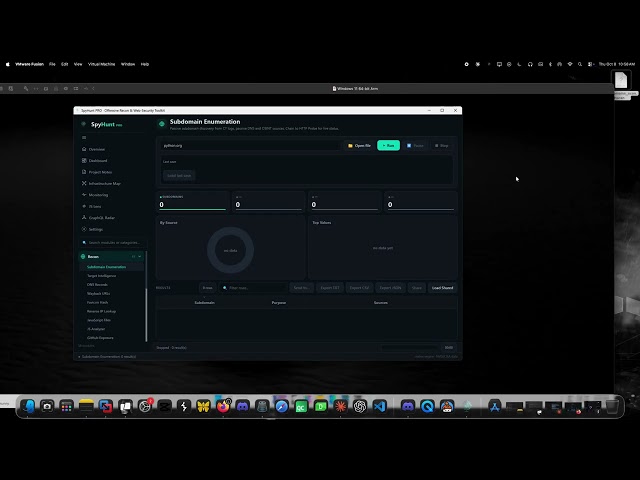The width and height of the screenshot is (640, 480).
Task: Select GitHub Exposure module
Action: [100, 338]
